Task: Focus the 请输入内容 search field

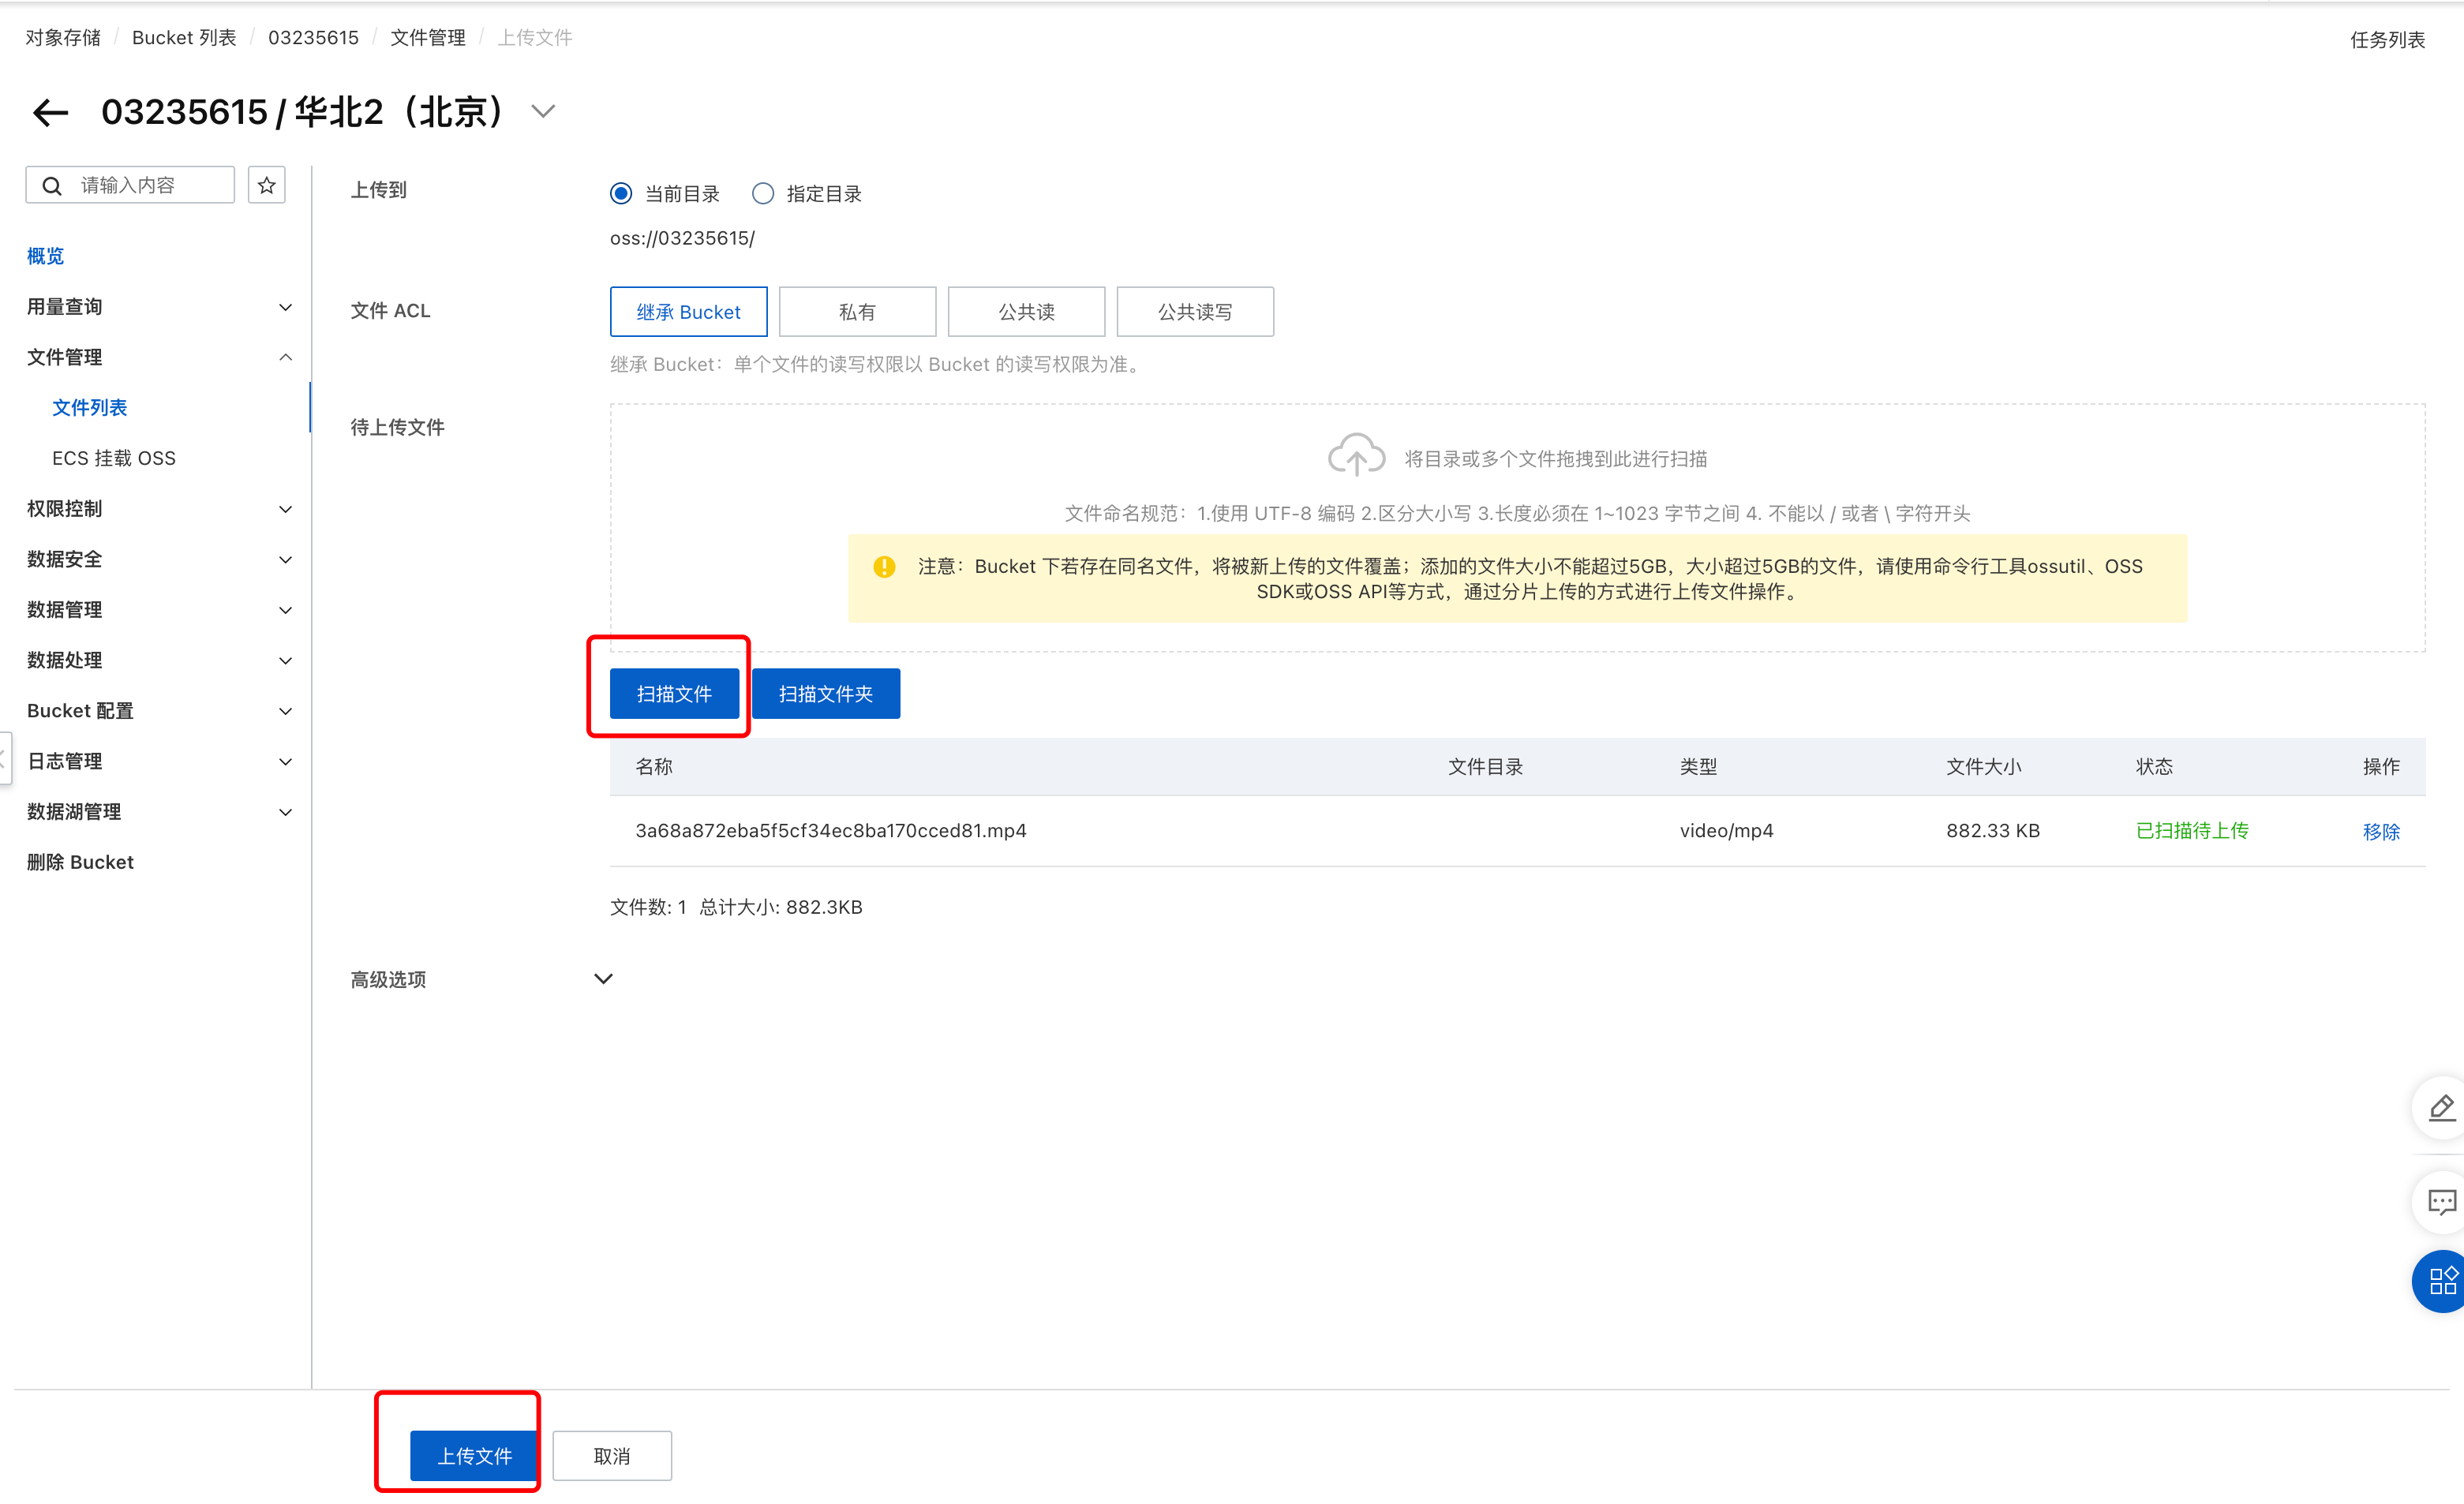Action: tap(130, 185)
